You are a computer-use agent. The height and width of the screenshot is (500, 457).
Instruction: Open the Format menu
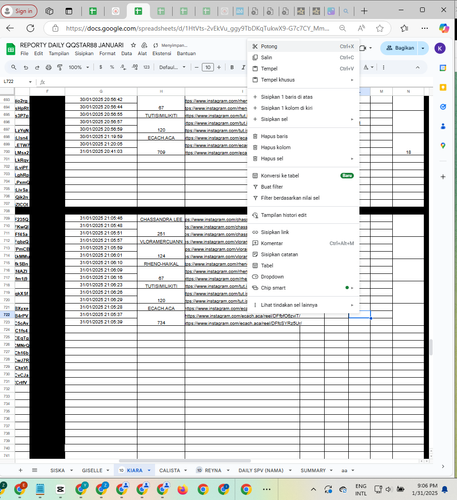[x=107, y=53]
